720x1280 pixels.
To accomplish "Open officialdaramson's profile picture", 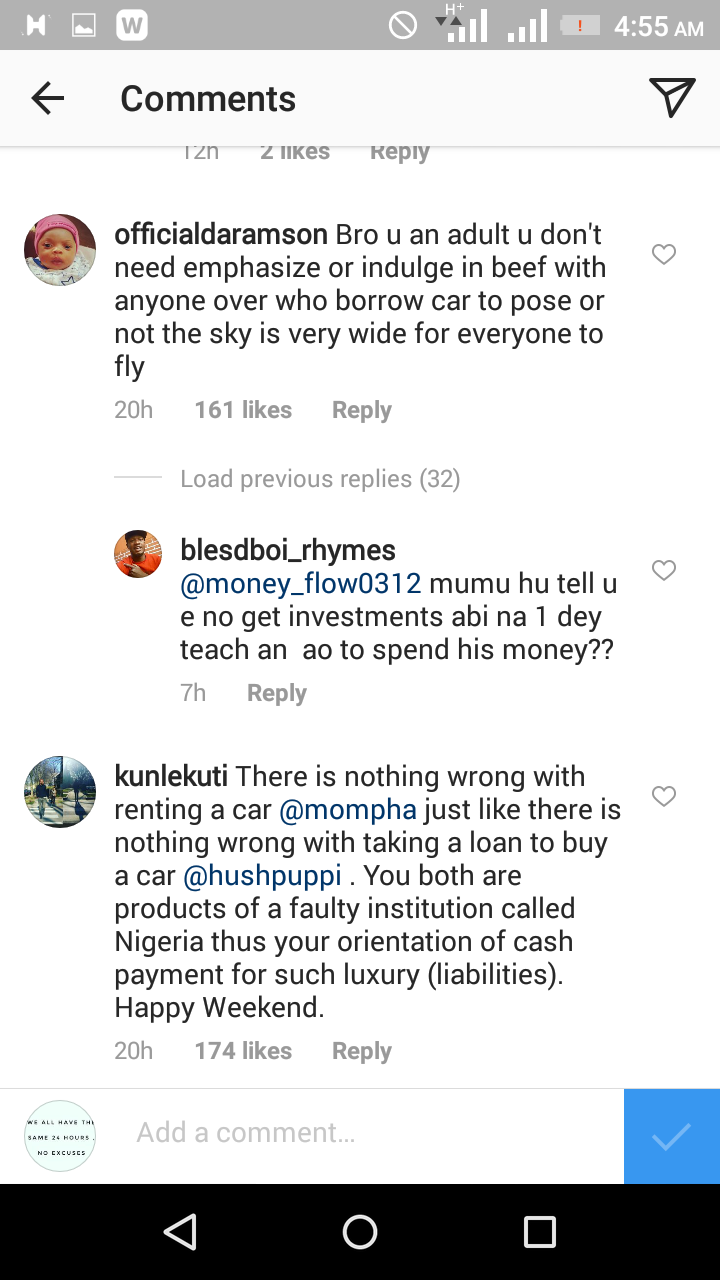I will [x=60, y=250].
